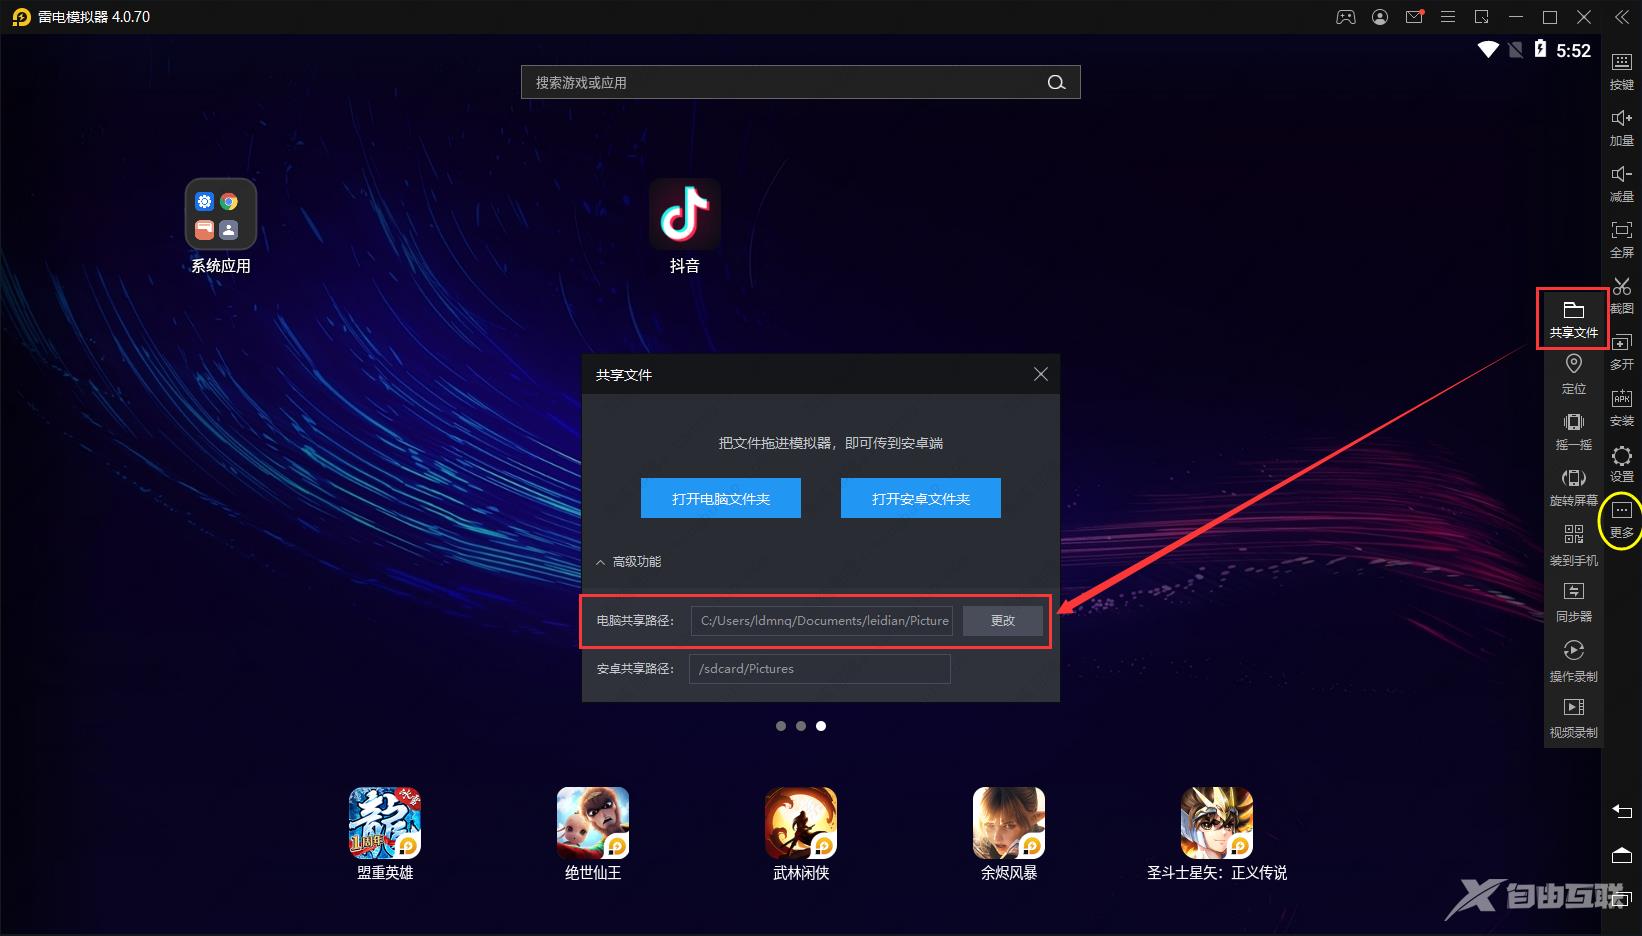Open 共享文件 shared folder tool
Screen dimensions: 1642x936
[1573, 319]
